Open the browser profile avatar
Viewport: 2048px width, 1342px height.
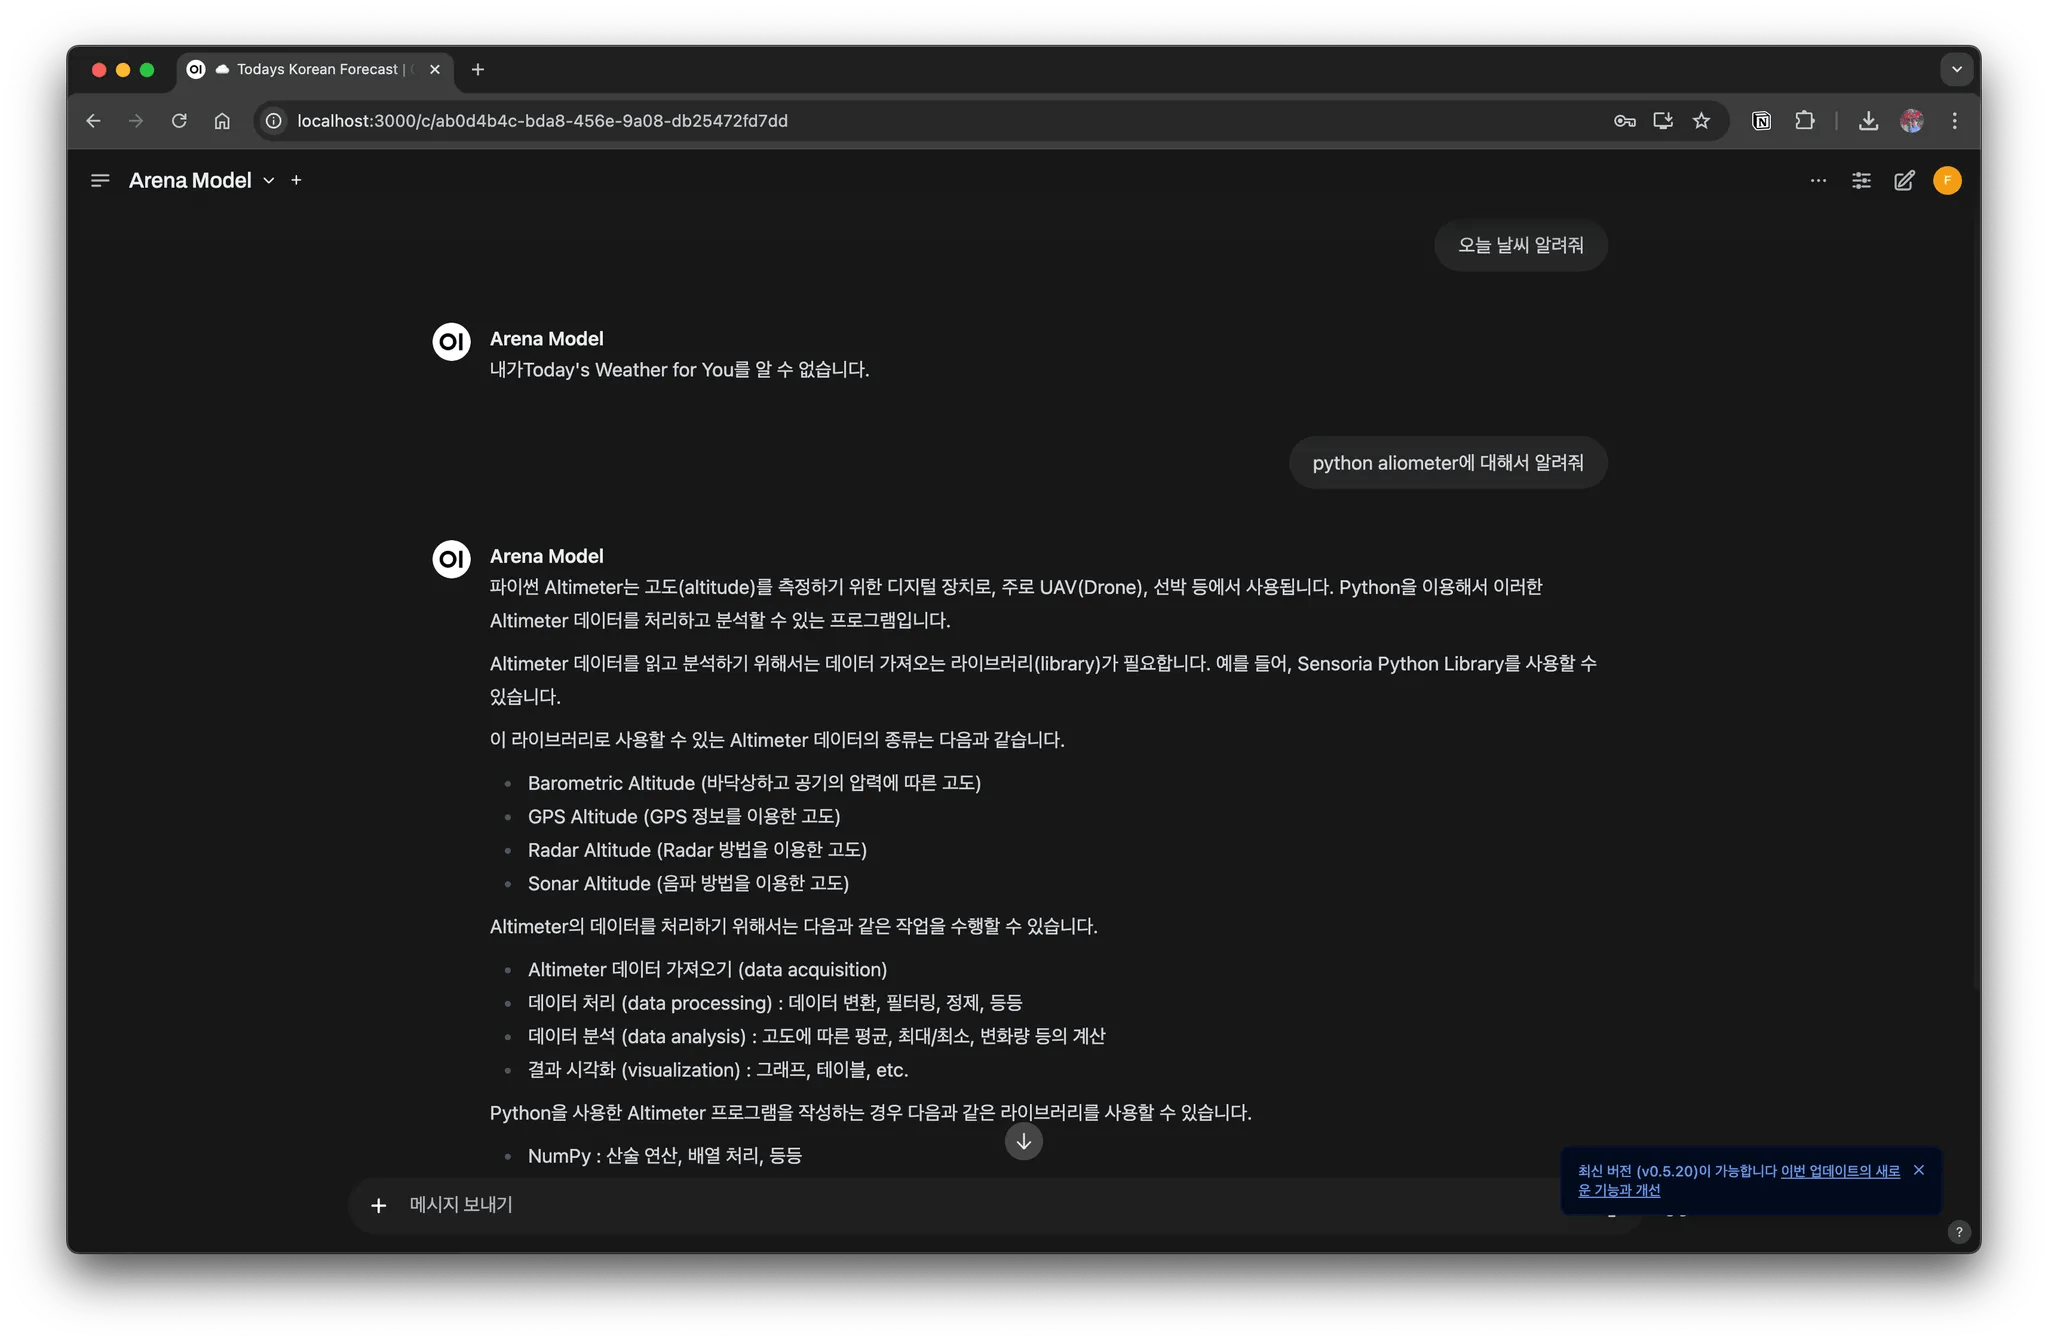pyautogui.click(x=1911, y=121)
